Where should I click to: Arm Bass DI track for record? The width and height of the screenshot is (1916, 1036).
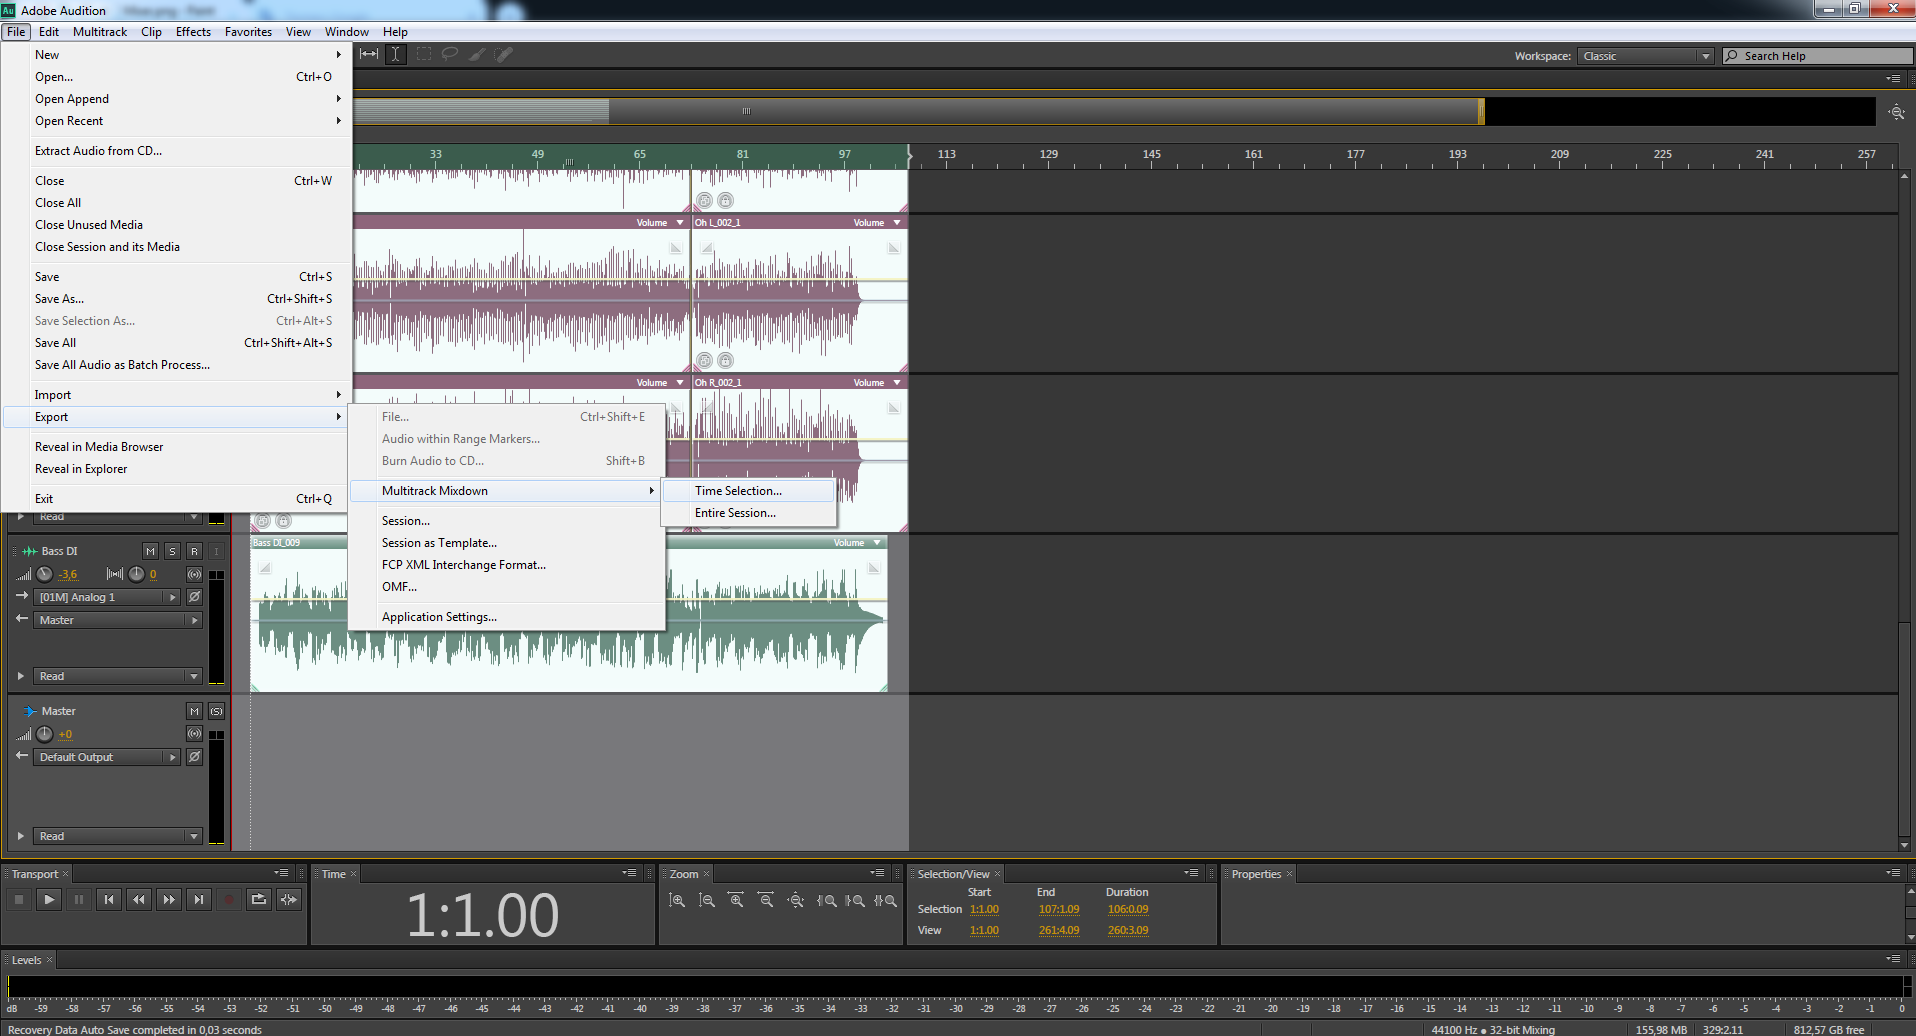194,551
